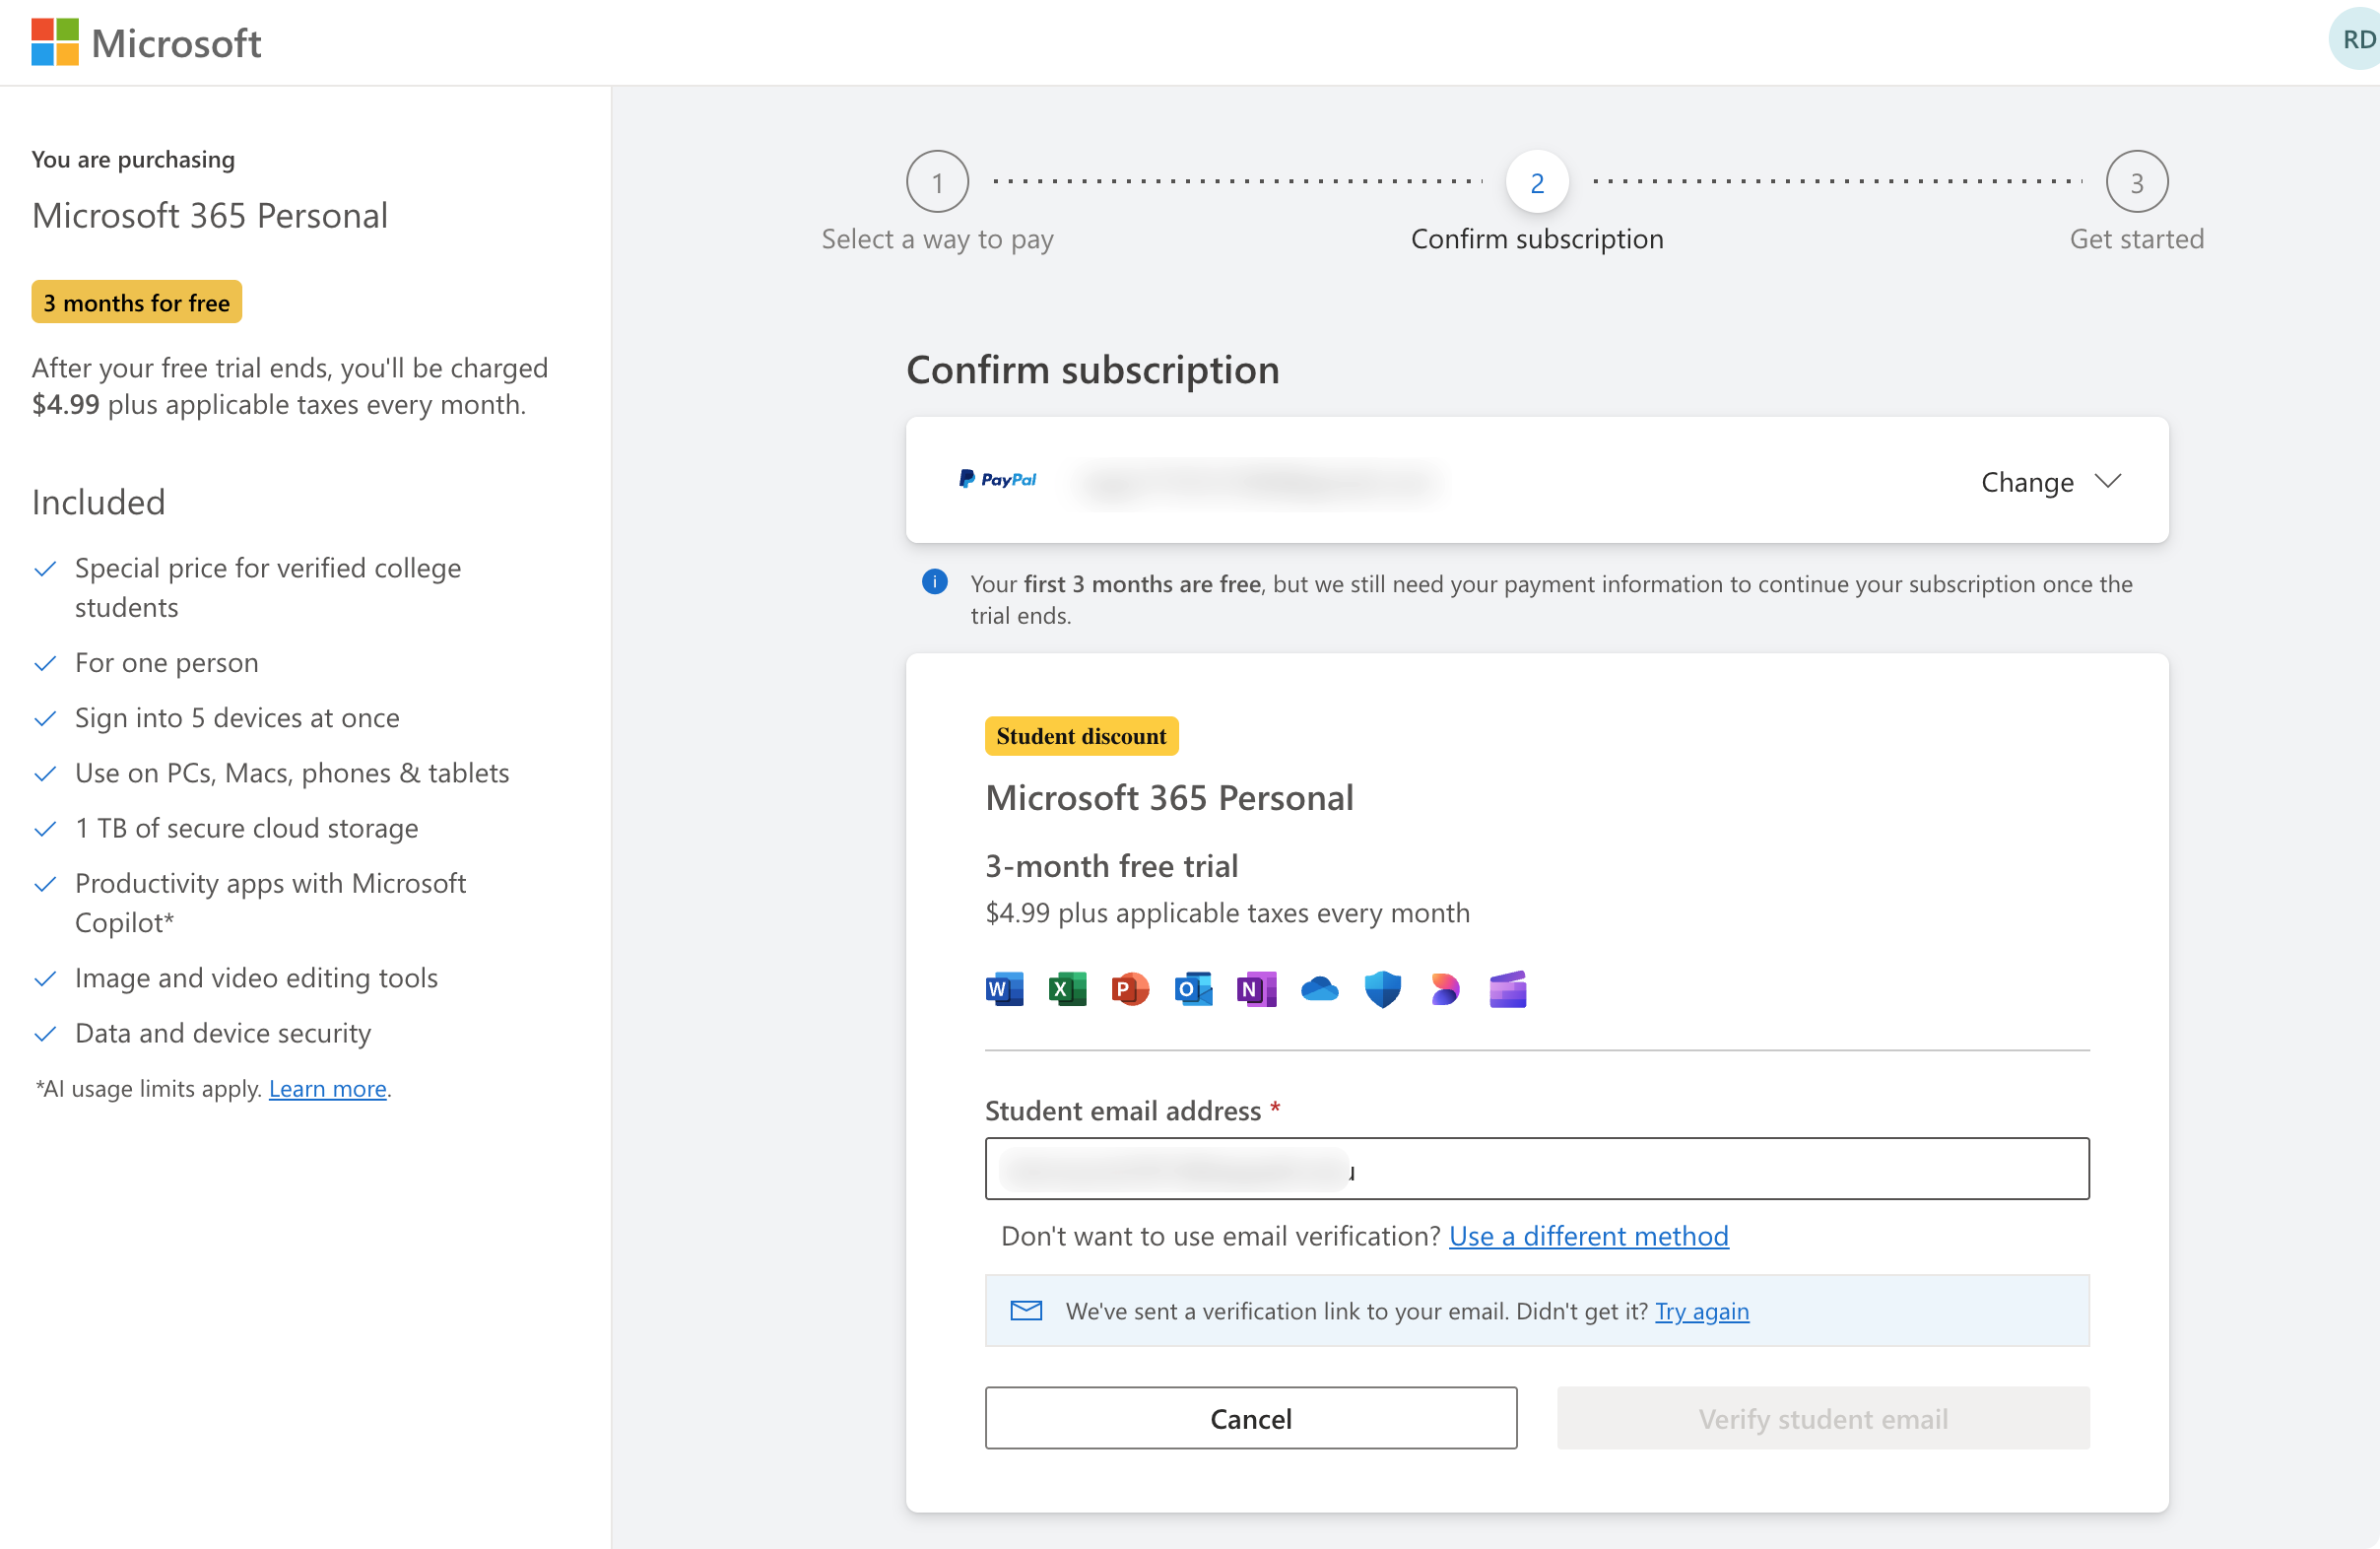This screenshot has height=1549, width=2380.
Task: Click the Outlook app icon
Action: pos(1193,989)
